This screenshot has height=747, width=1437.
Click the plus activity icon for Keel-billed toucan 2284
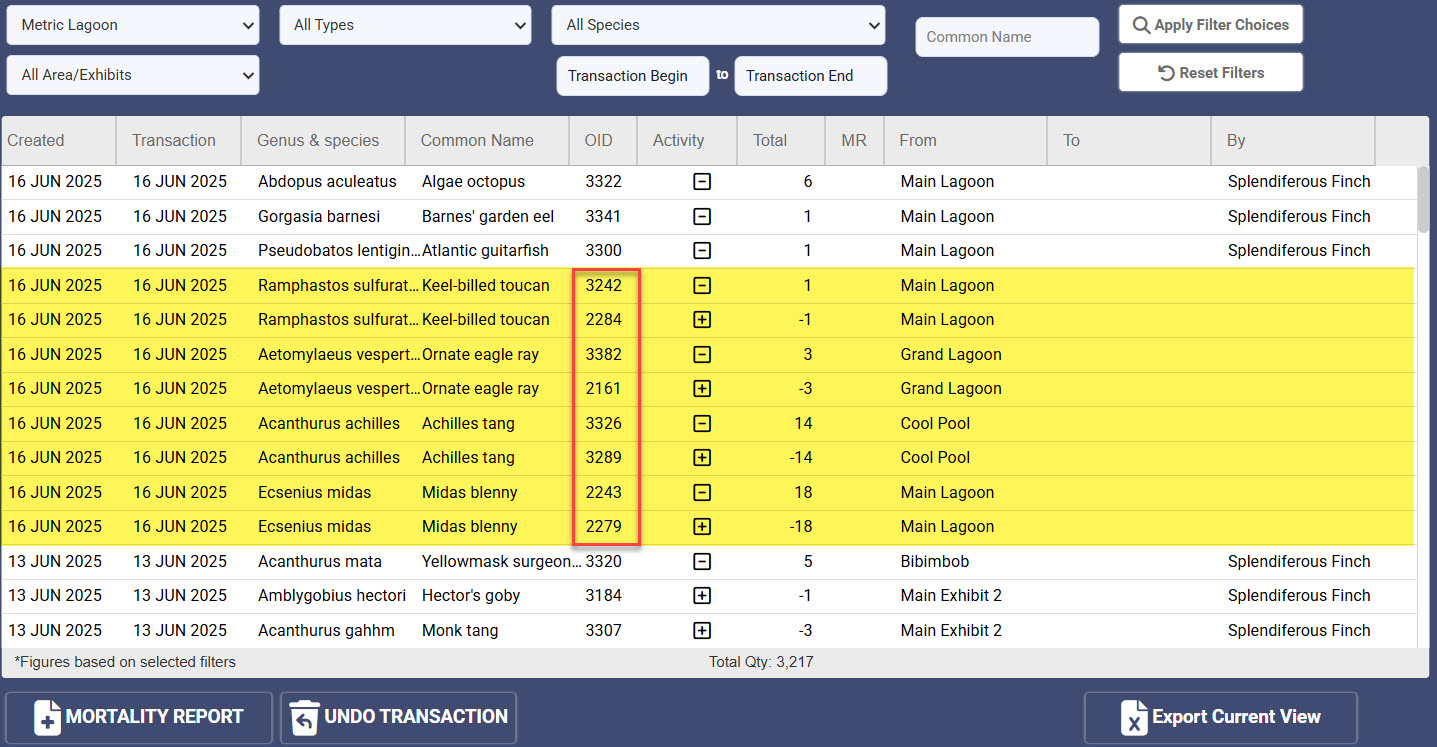coord(702,319)
